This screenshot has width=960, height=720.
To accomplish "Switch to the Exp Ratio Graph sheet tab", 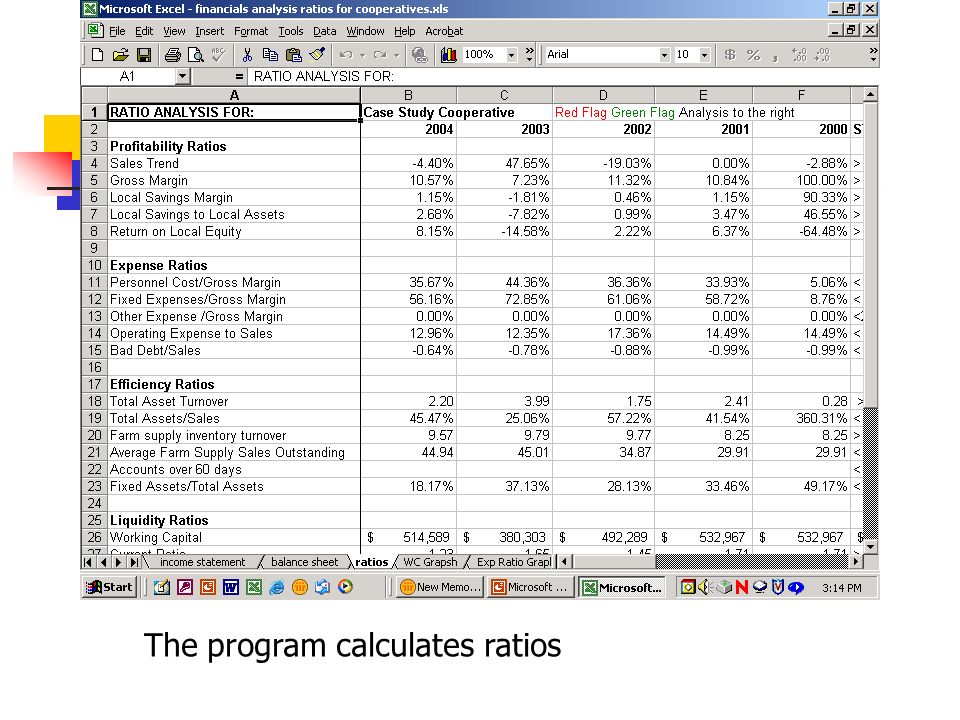I will (513, 562).
